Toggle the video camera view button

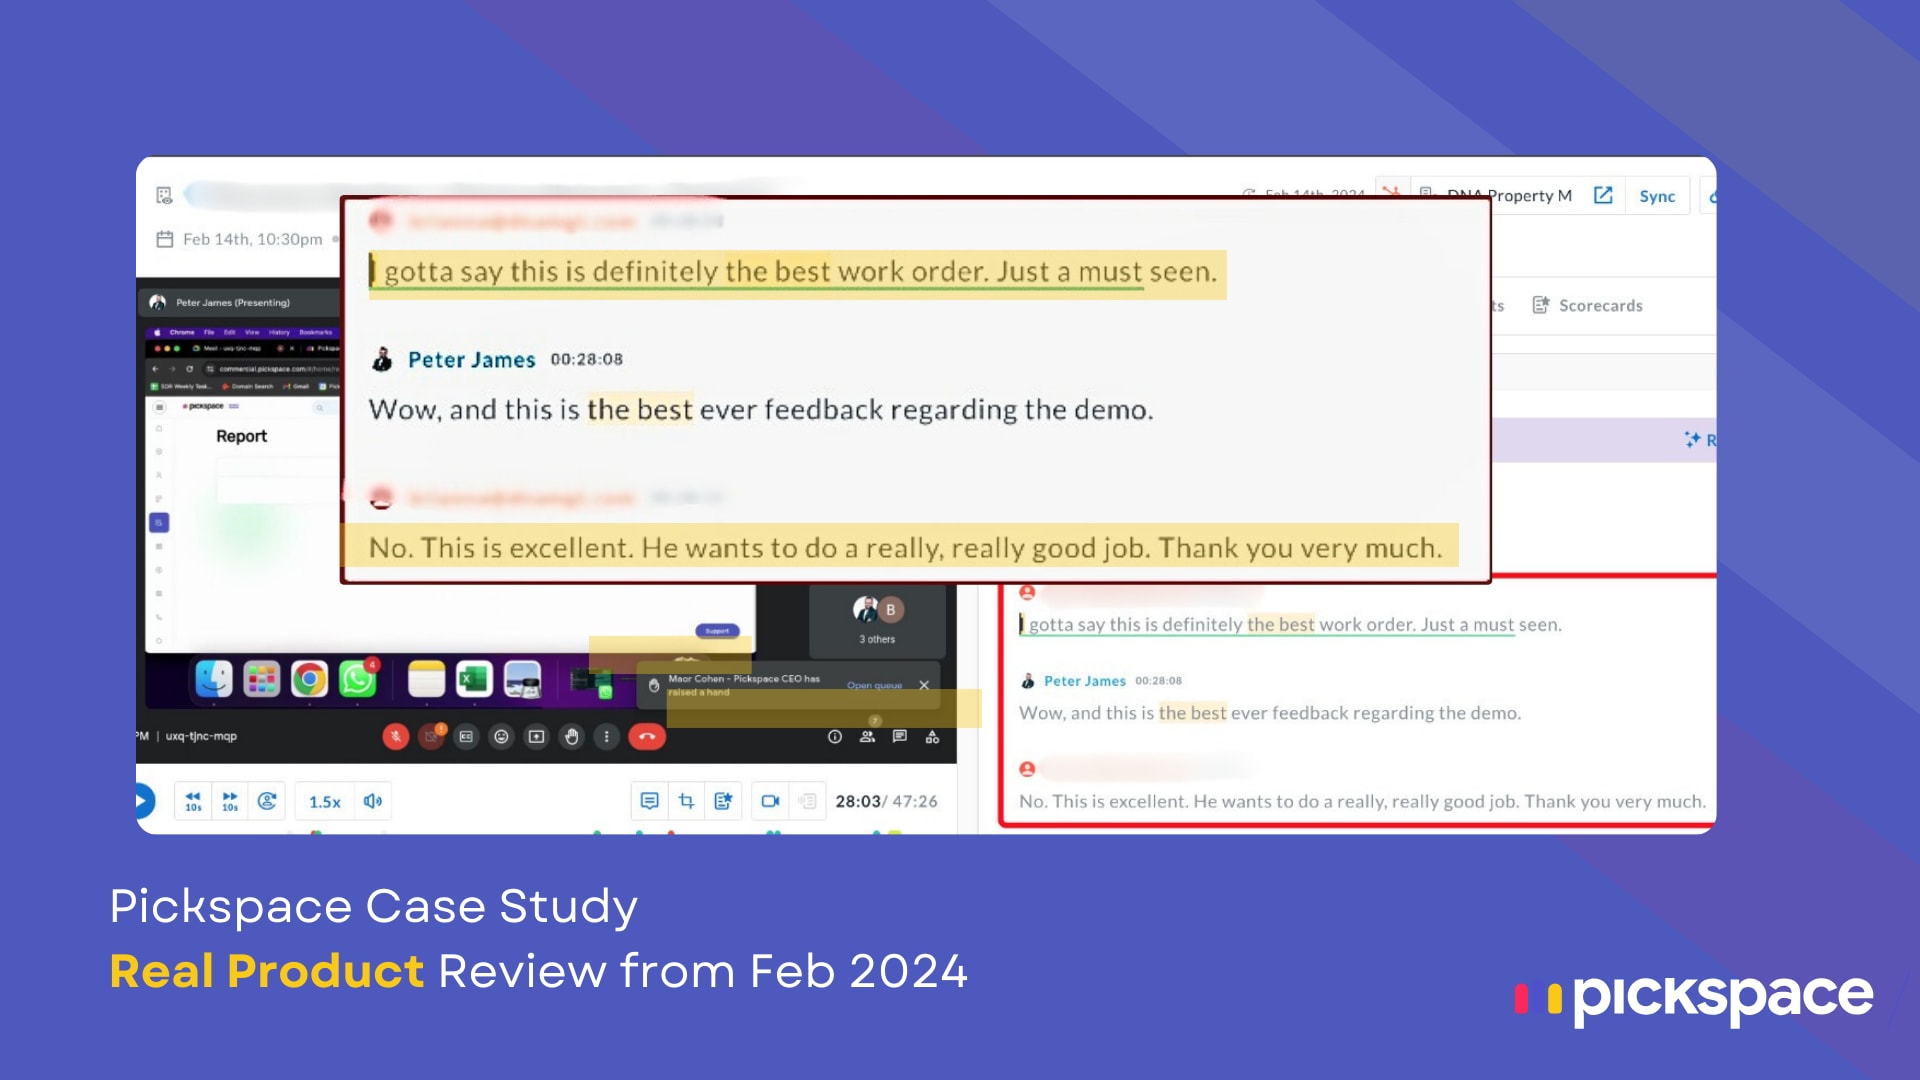(770, 801)
